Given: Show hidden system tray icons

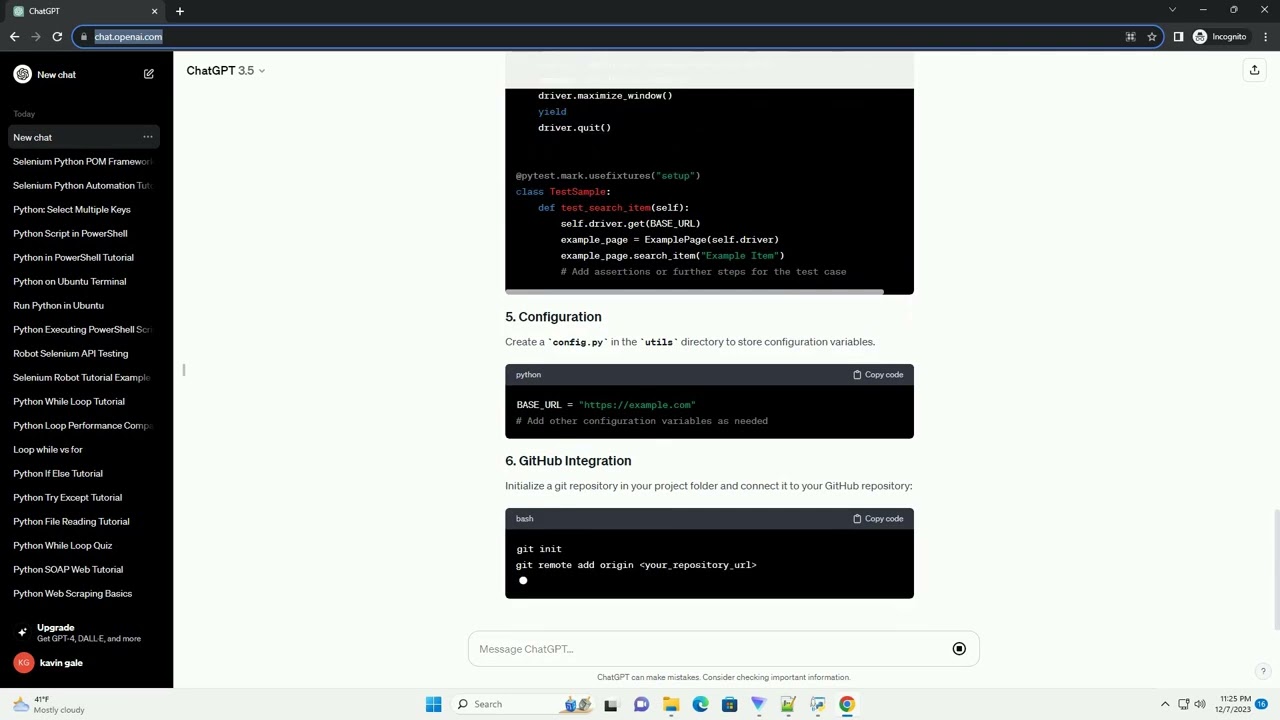Looking at the screenshot, I should (x=1165, y=704).
